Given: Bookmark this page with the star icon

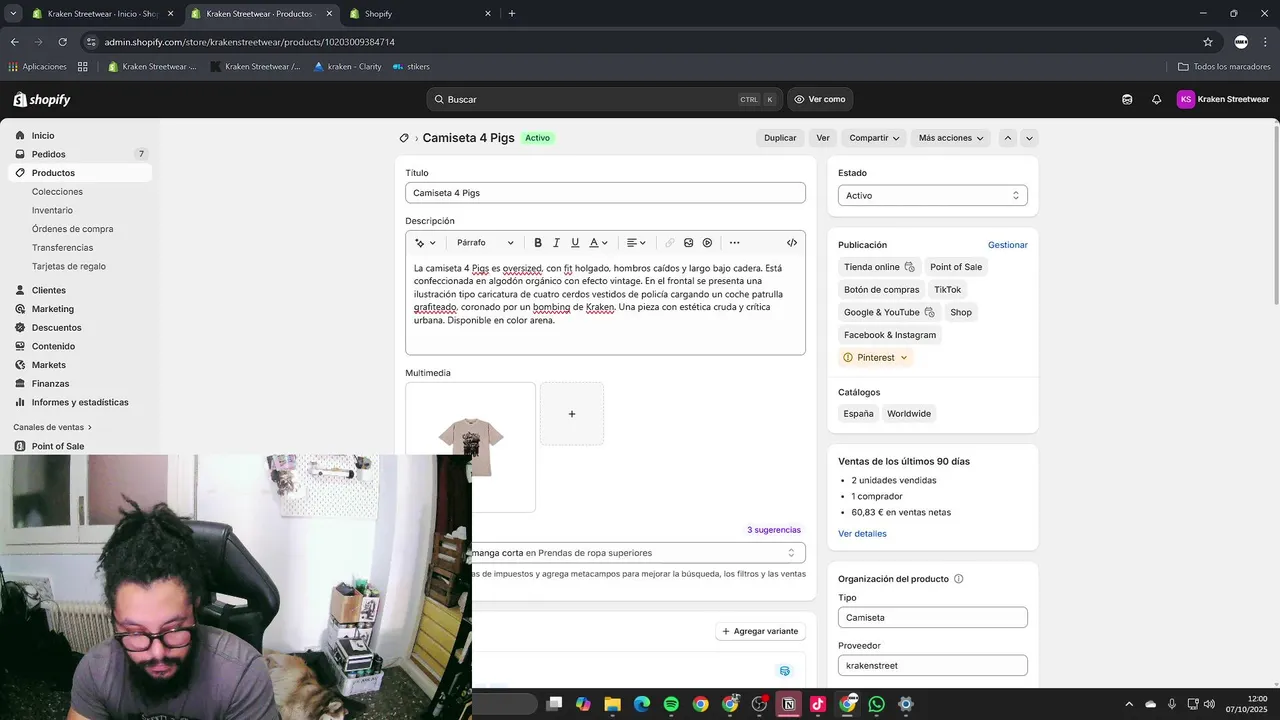Looking at the screenshot, I should point(1208,42).
